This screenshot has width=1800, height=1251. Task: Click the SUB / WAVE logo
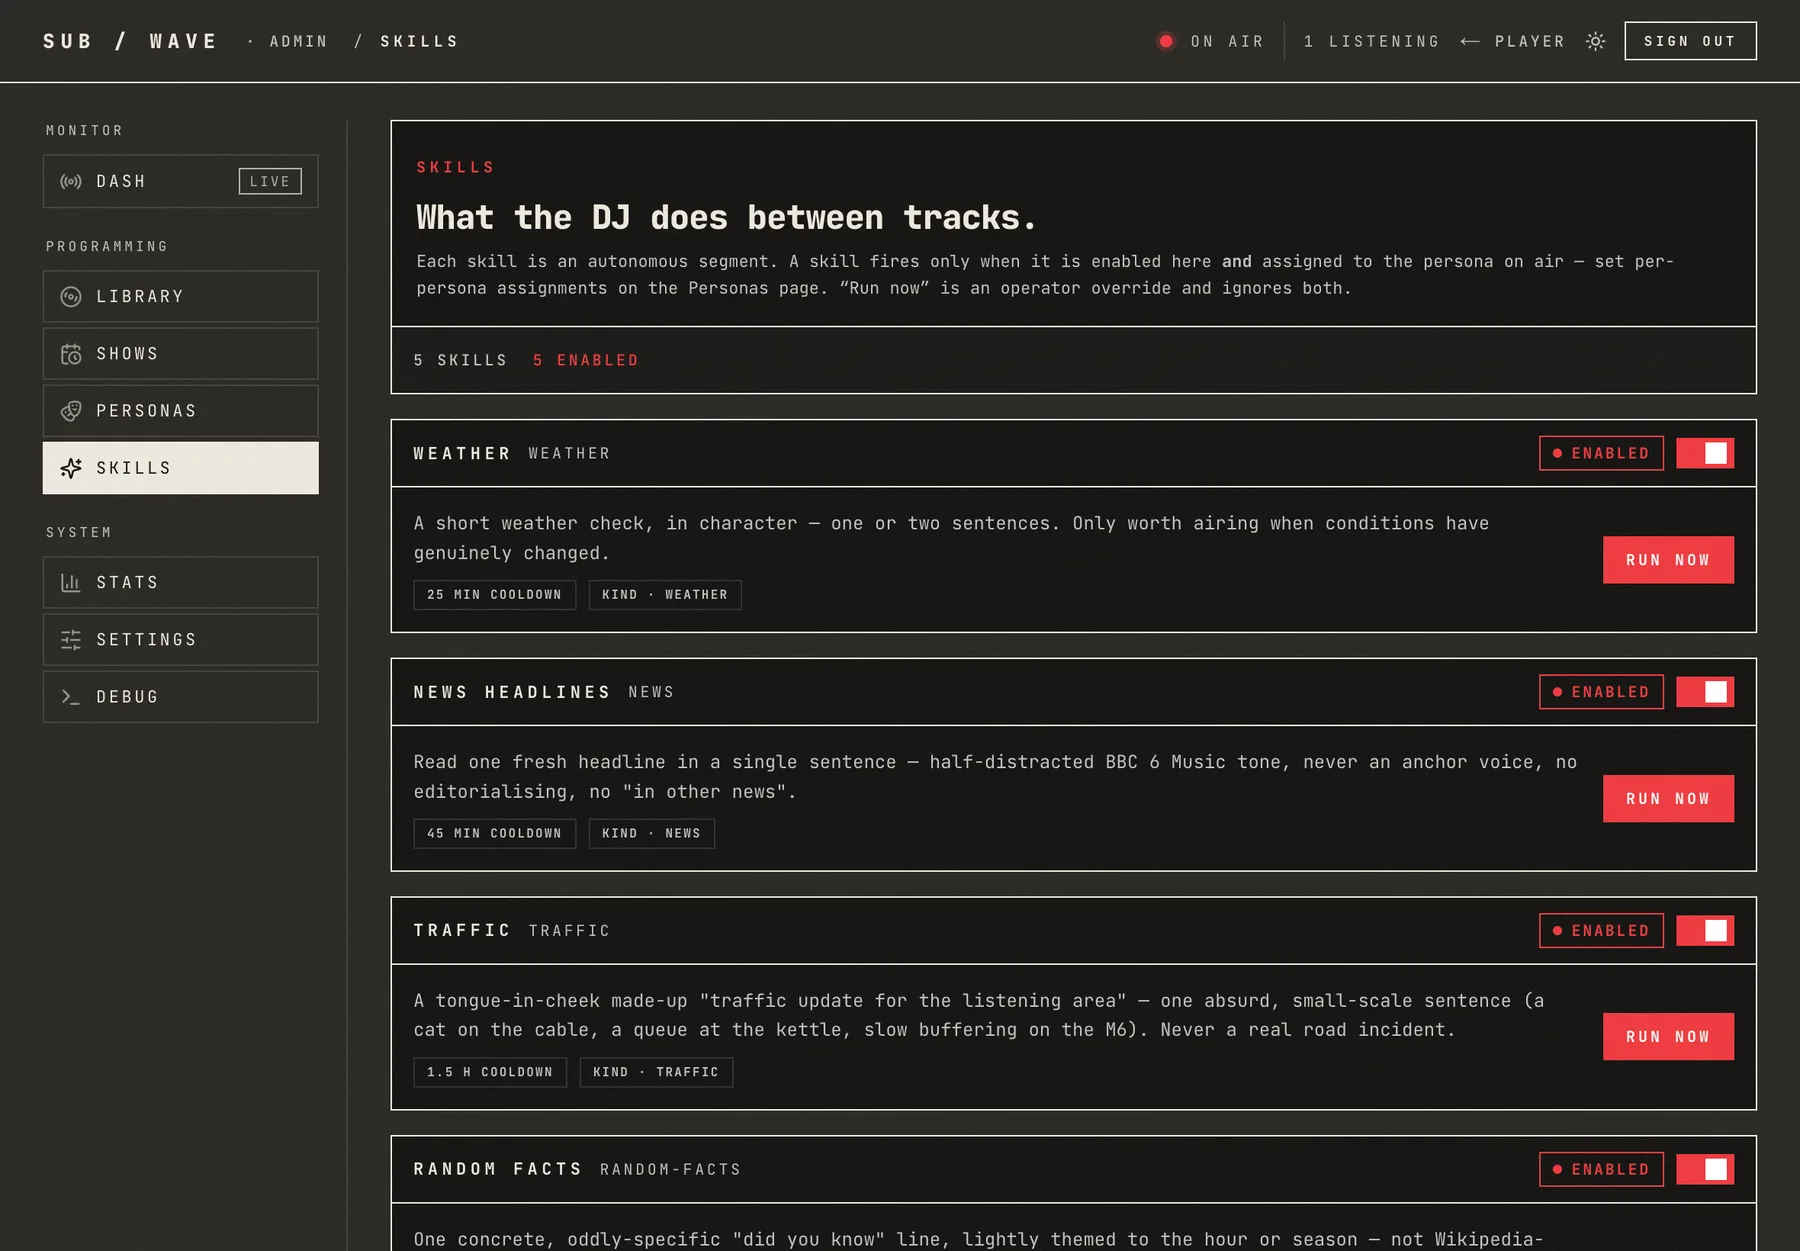[x=130, y=41]
